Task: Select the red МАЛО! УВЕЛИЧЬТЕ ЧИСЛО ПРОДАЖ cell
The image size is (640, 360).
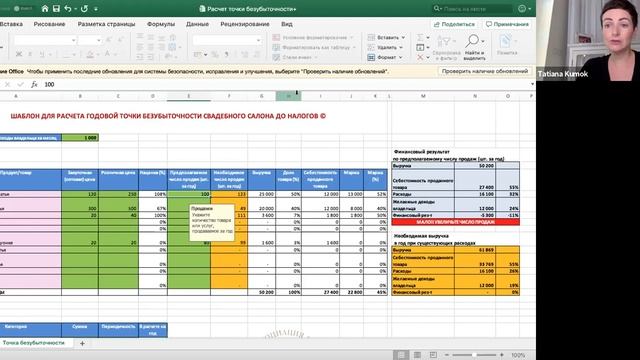Action: point(456,222)
